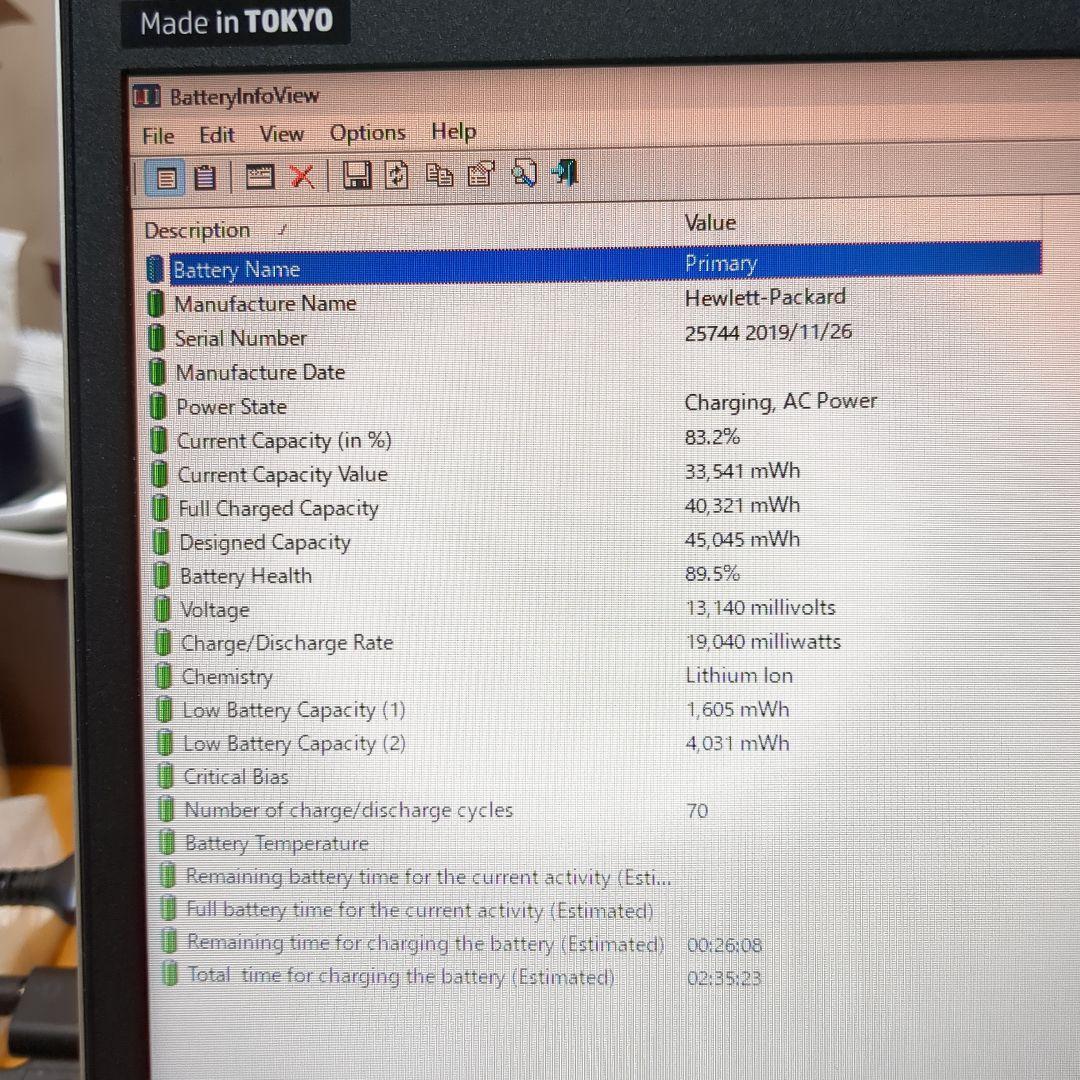The height and width of the screenshot is (1080, 1080).
Task: Open the File menu
Action: pos(157,135)
